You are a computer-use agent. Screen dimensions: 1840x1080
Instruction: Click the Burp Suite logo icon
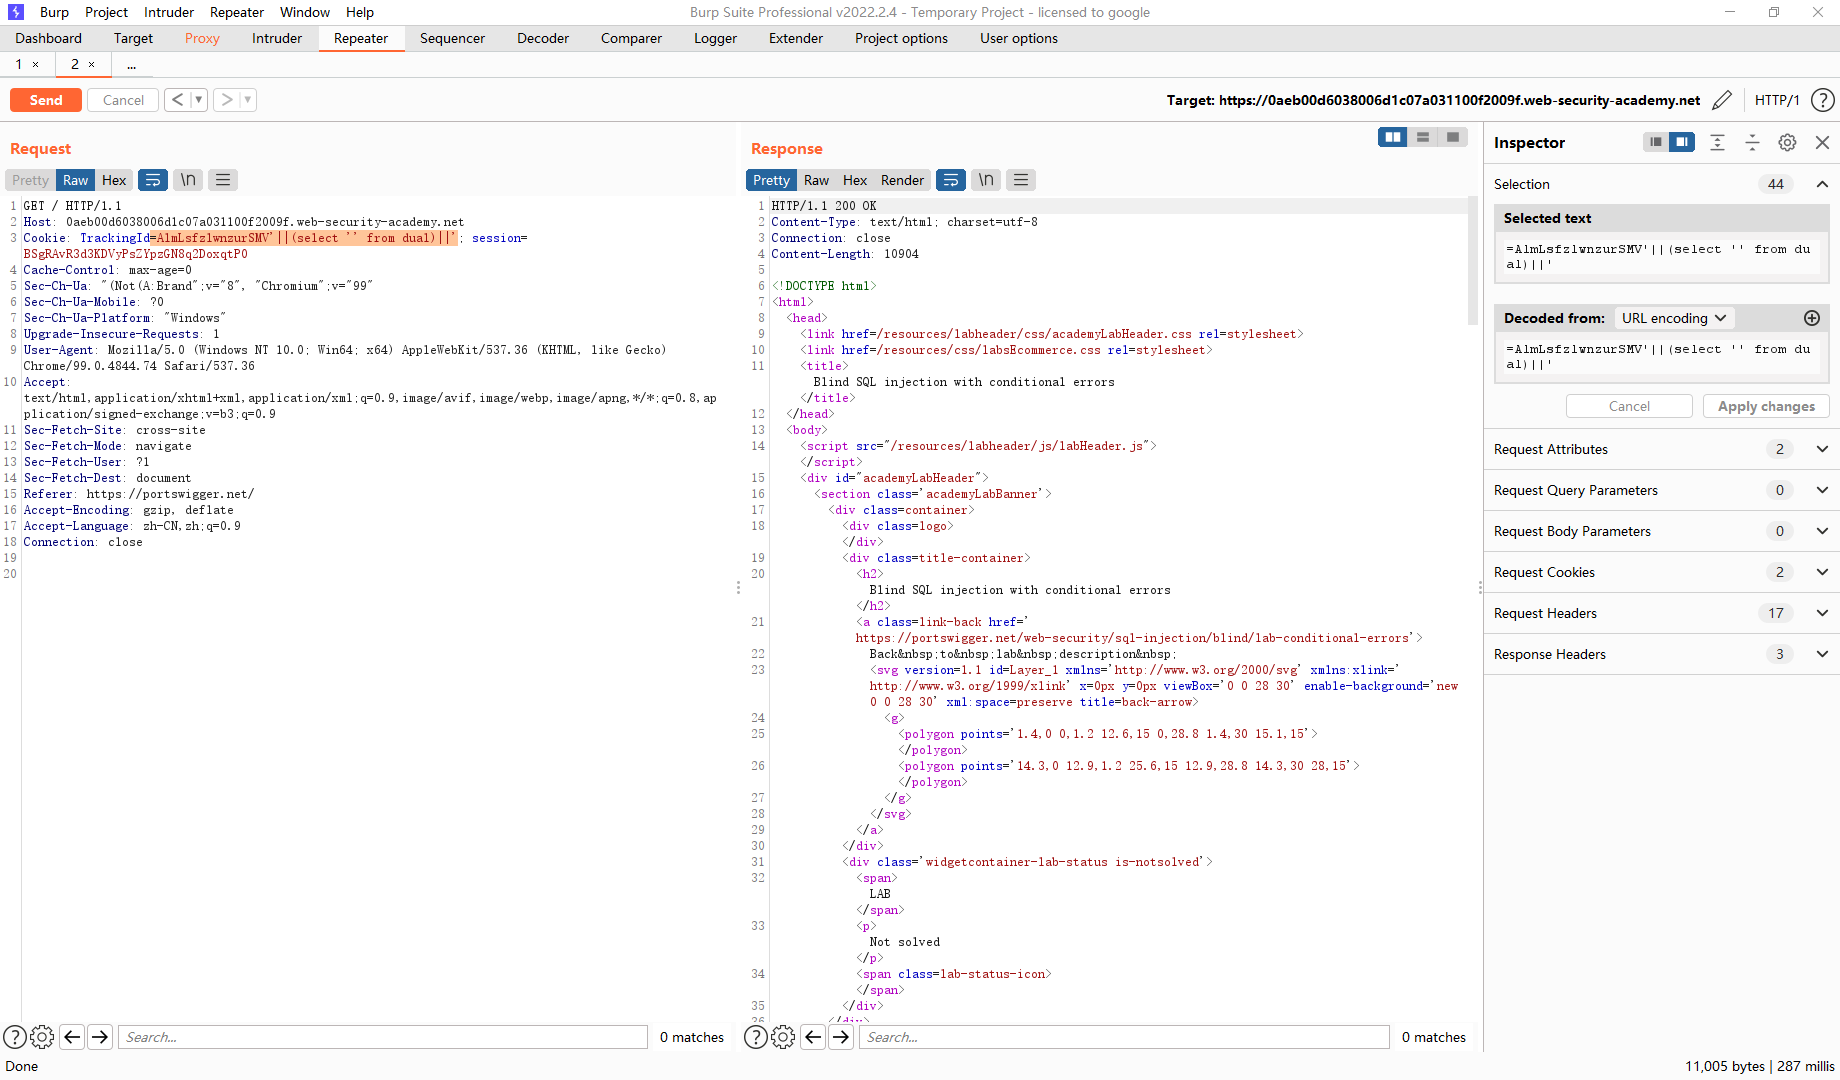tap(16, 12)
